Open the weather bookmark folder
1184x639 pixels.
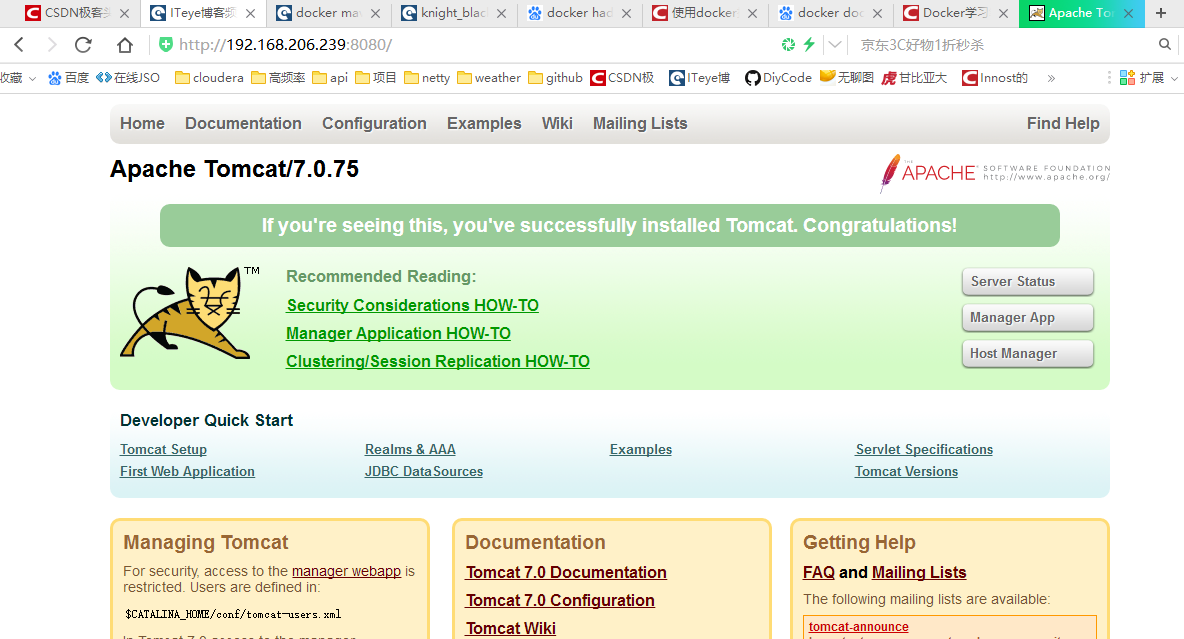pyautogui.click(x=489, y=78)
